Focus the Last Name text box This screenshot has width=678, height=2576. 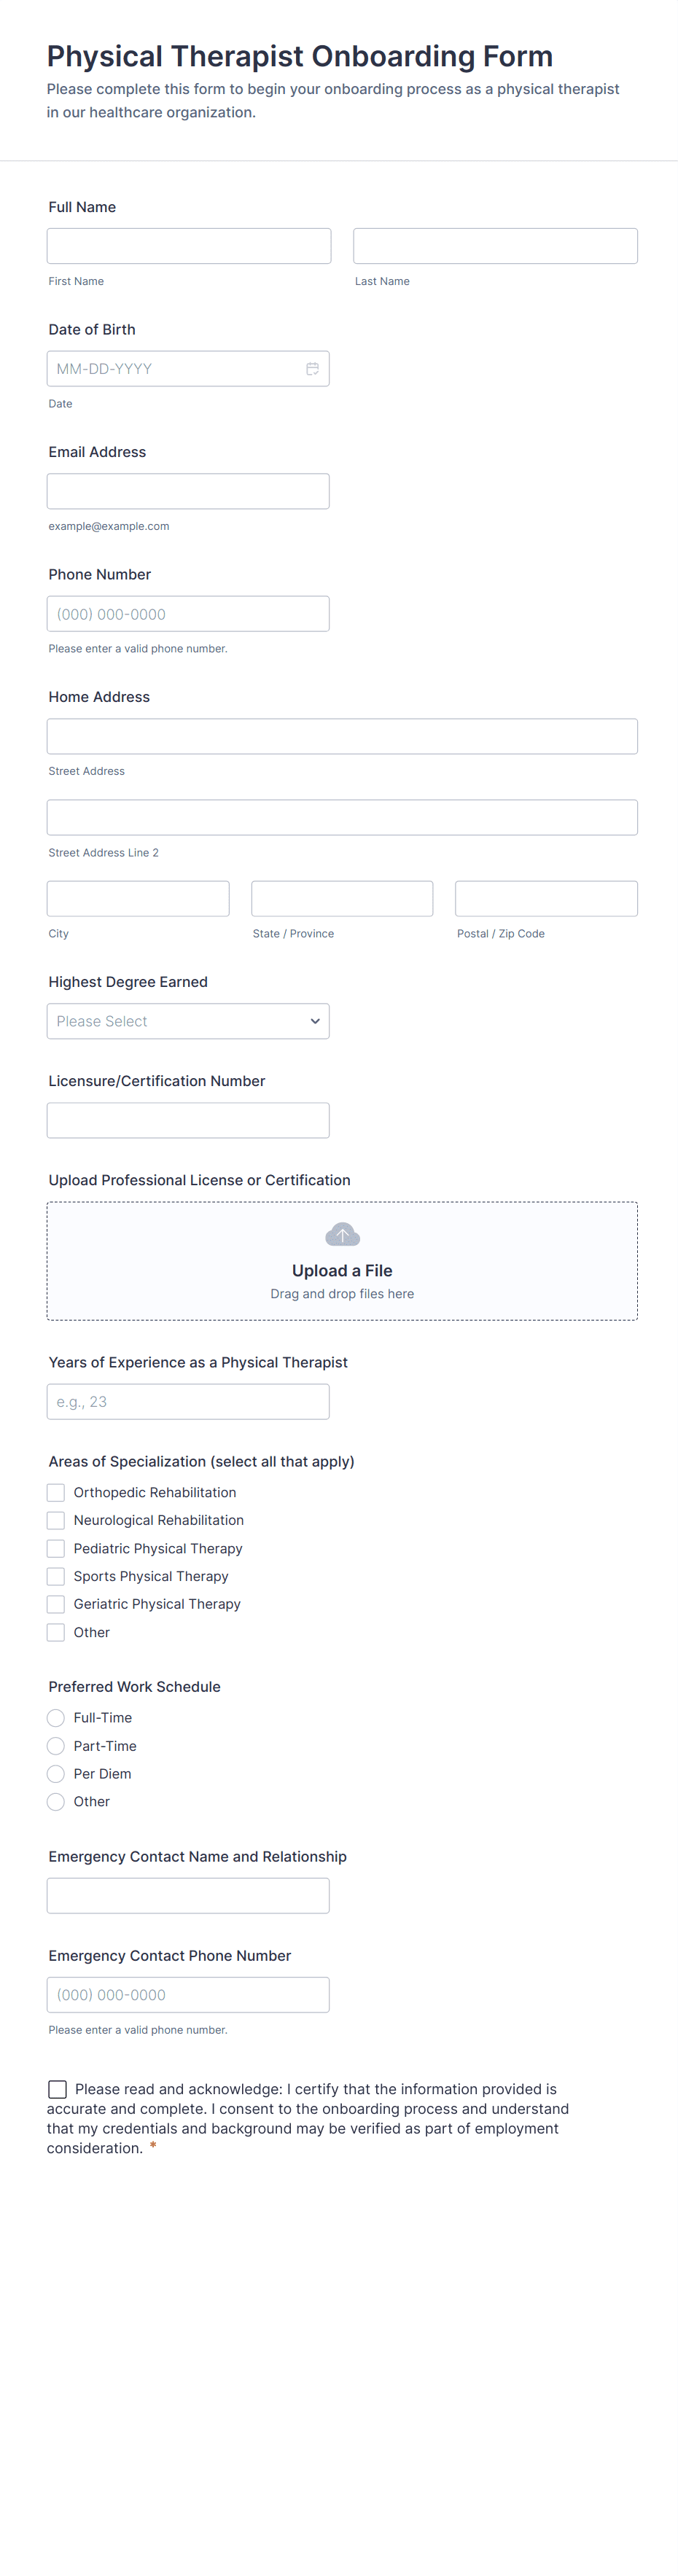click(495, 246)
